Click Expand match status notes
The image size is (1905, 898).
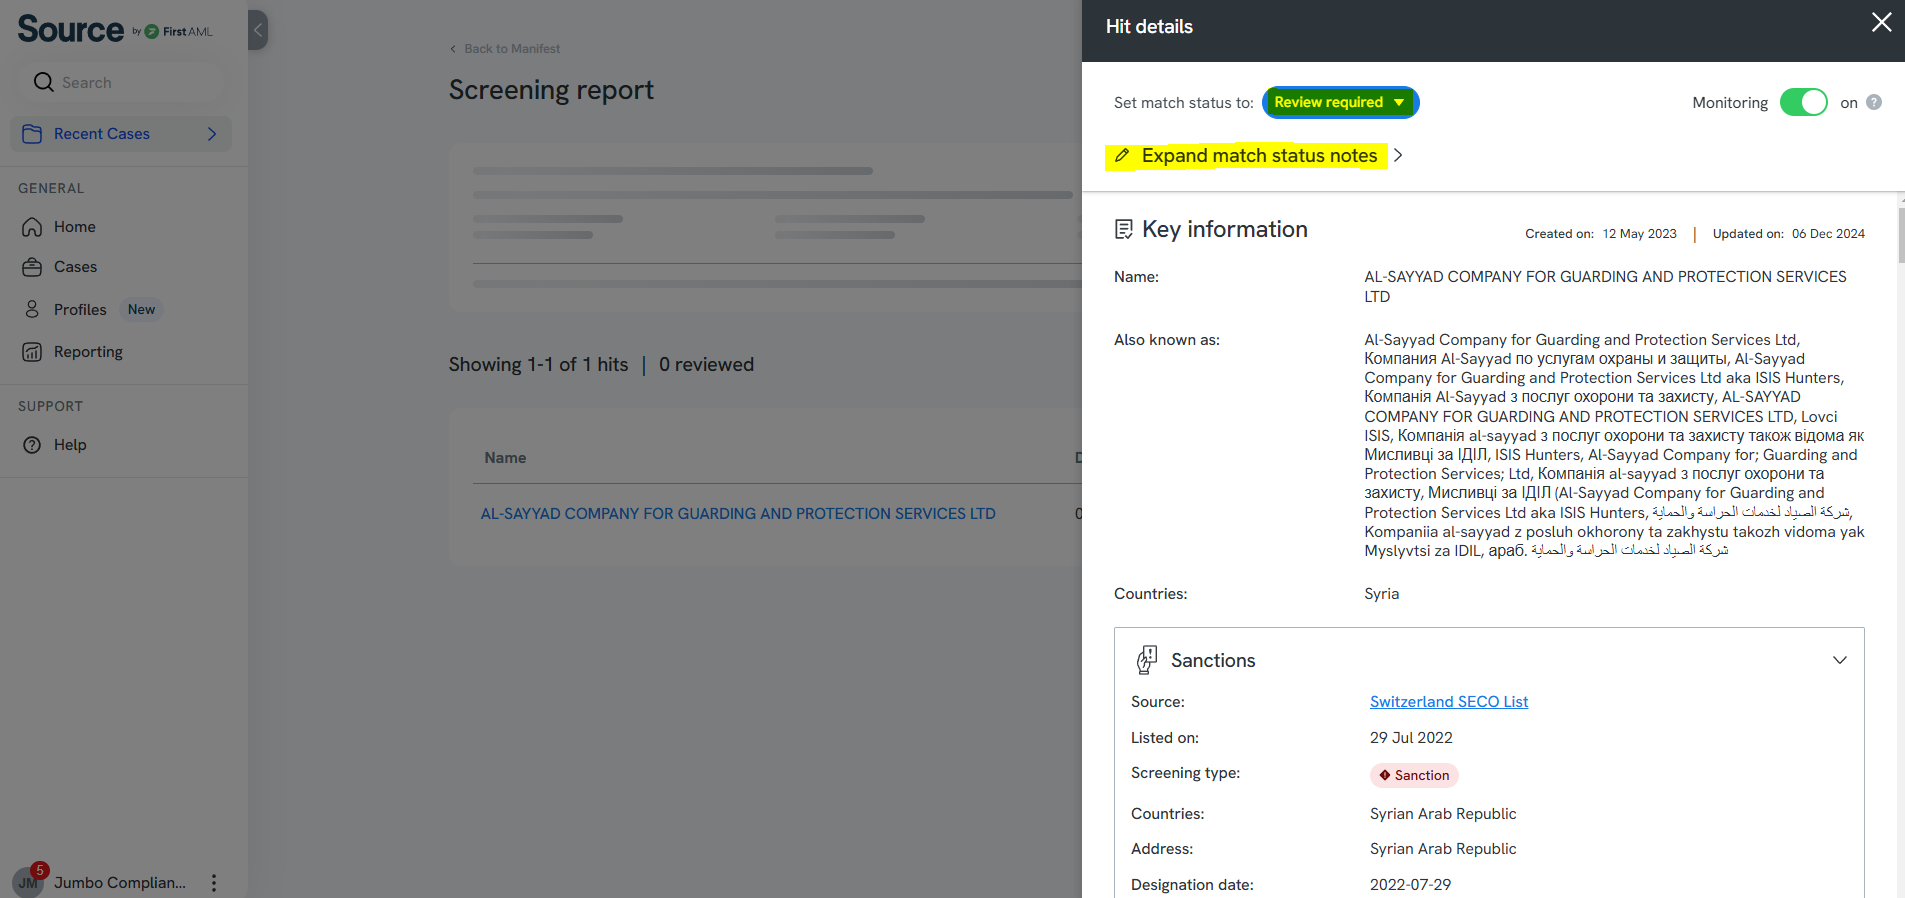point(1259,156)
